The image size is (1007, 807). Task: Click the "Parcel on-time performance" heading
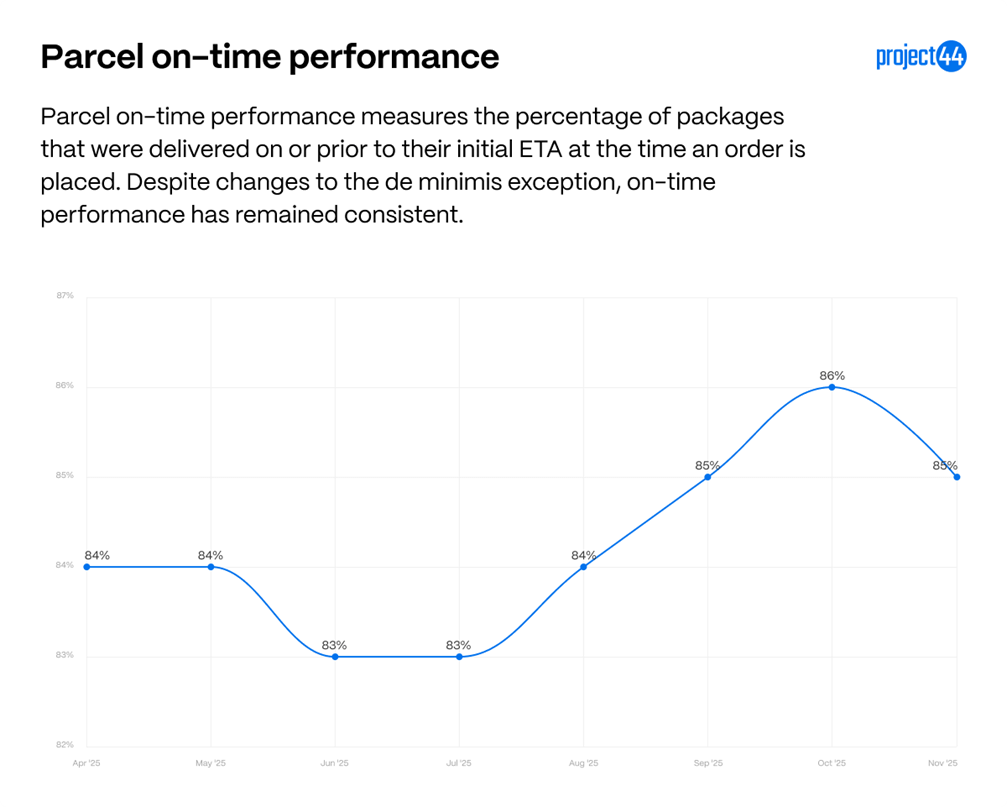point(270,57)
